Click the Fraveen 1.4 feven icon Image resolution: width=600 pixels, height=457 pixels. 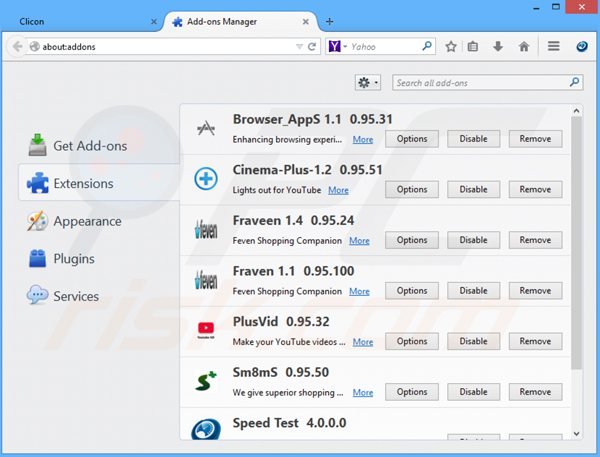click(206, 230)
